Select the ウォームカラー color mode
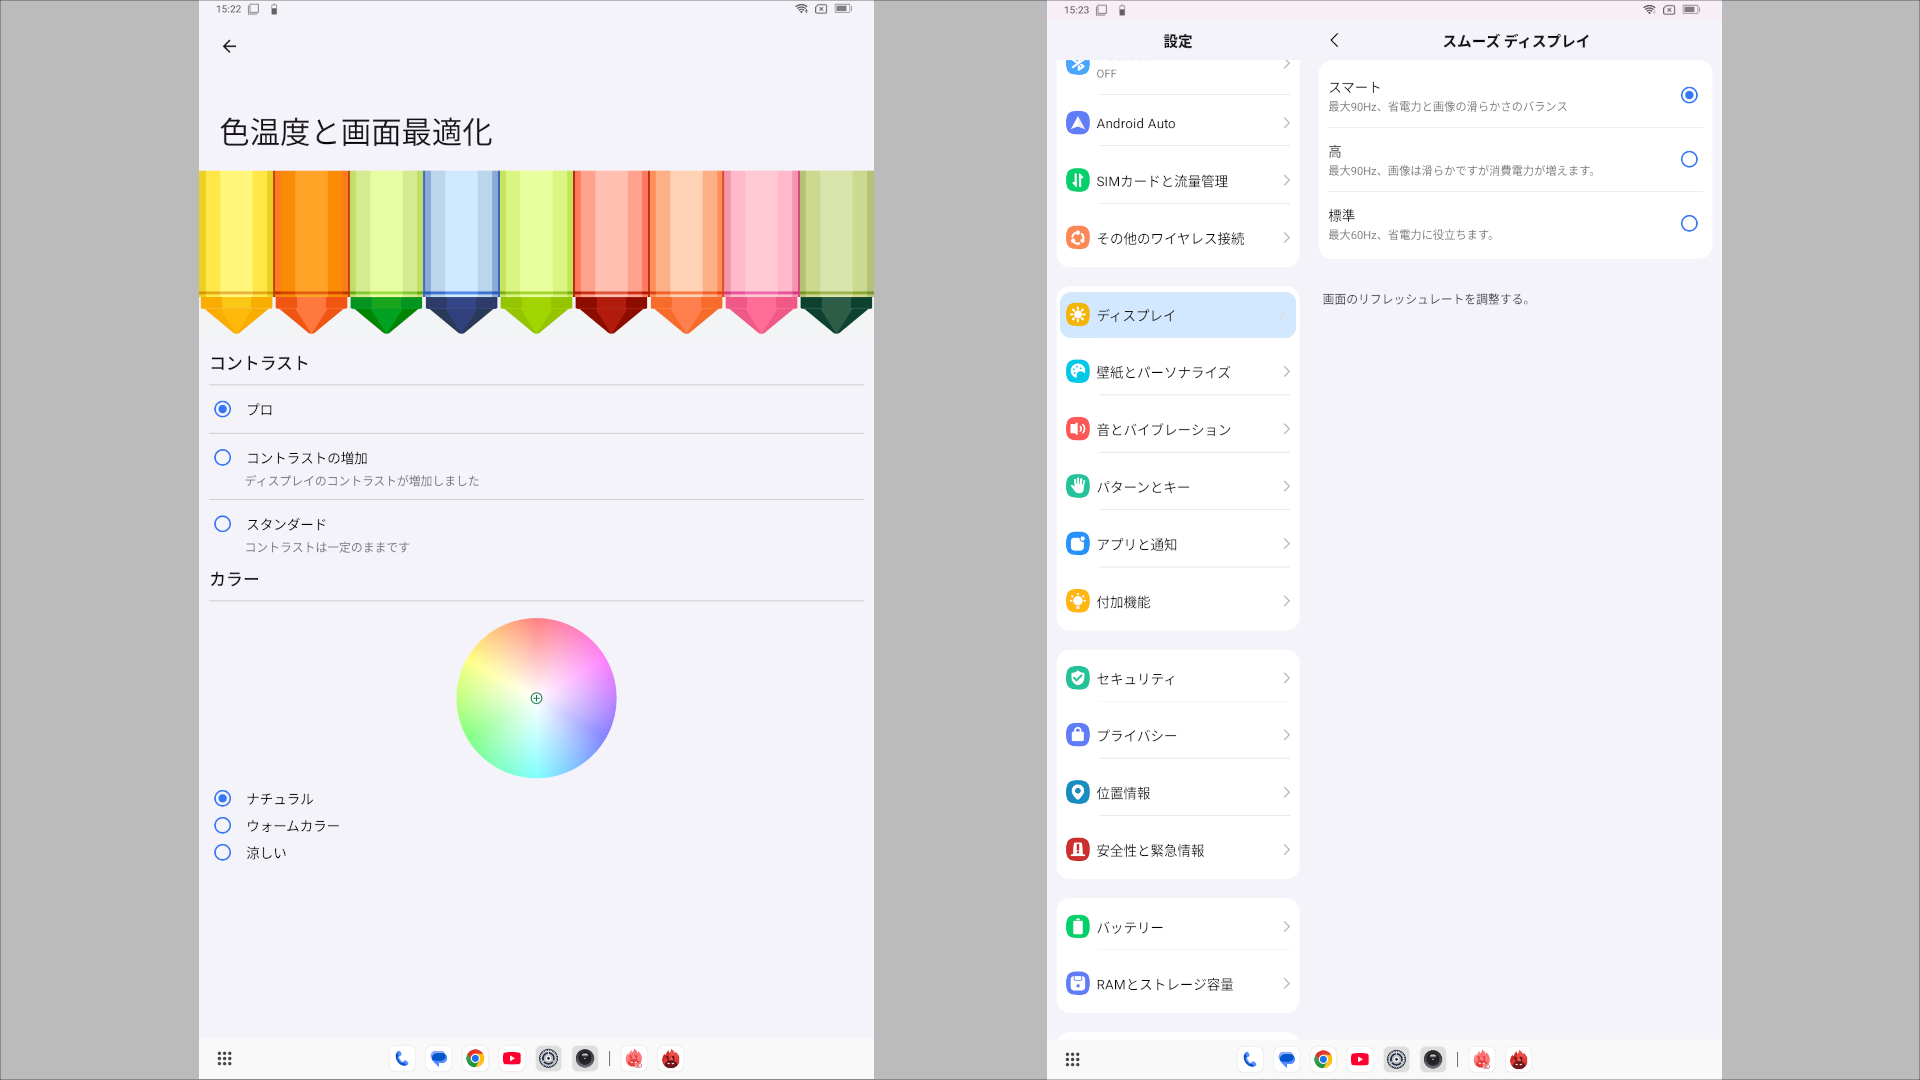1920x1080 pixels. coord(223,826)
